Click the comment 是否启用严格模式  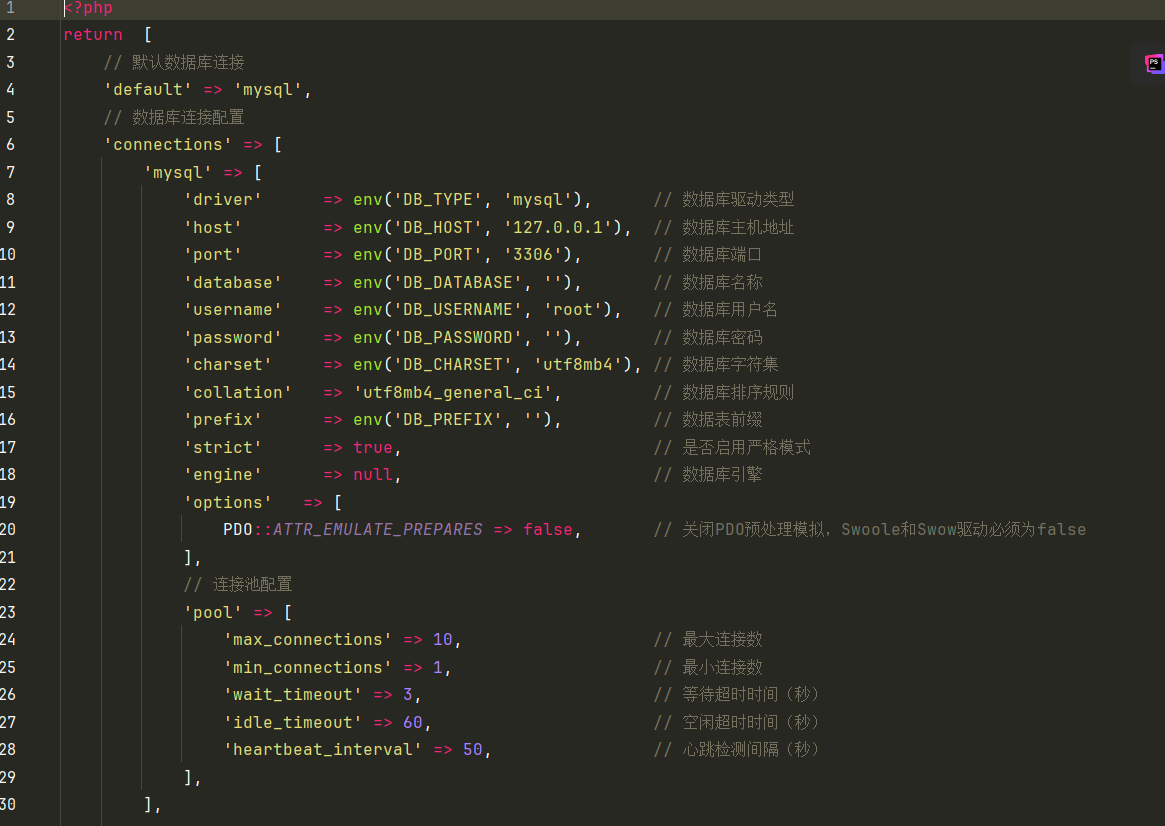coord(732,447)
